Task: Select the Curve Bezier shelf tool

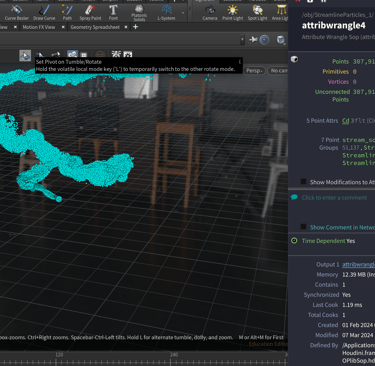Action: pyautogui.click(x=16, y=12)
